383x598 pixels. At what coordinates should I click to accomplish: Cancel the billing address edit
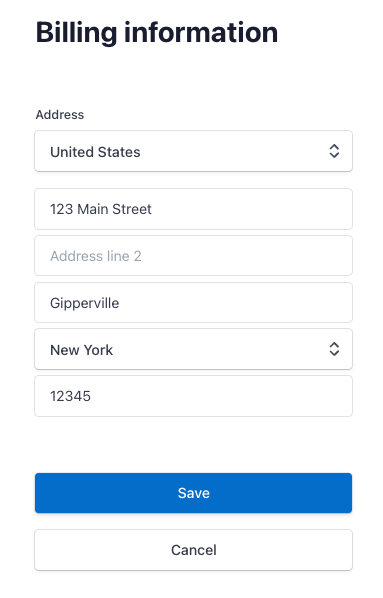(193, 550)
